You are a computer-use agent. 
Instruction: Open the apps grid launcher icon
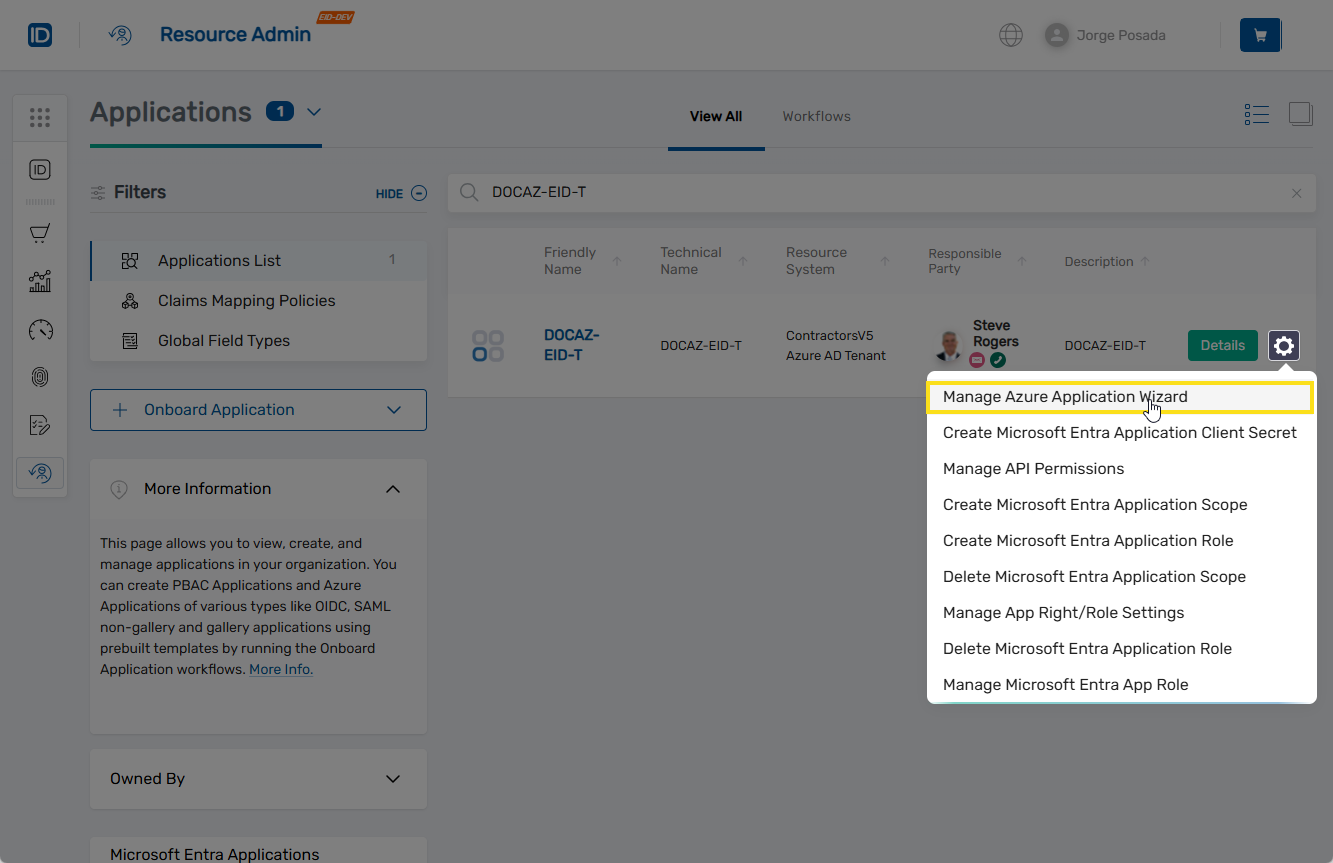40,117
